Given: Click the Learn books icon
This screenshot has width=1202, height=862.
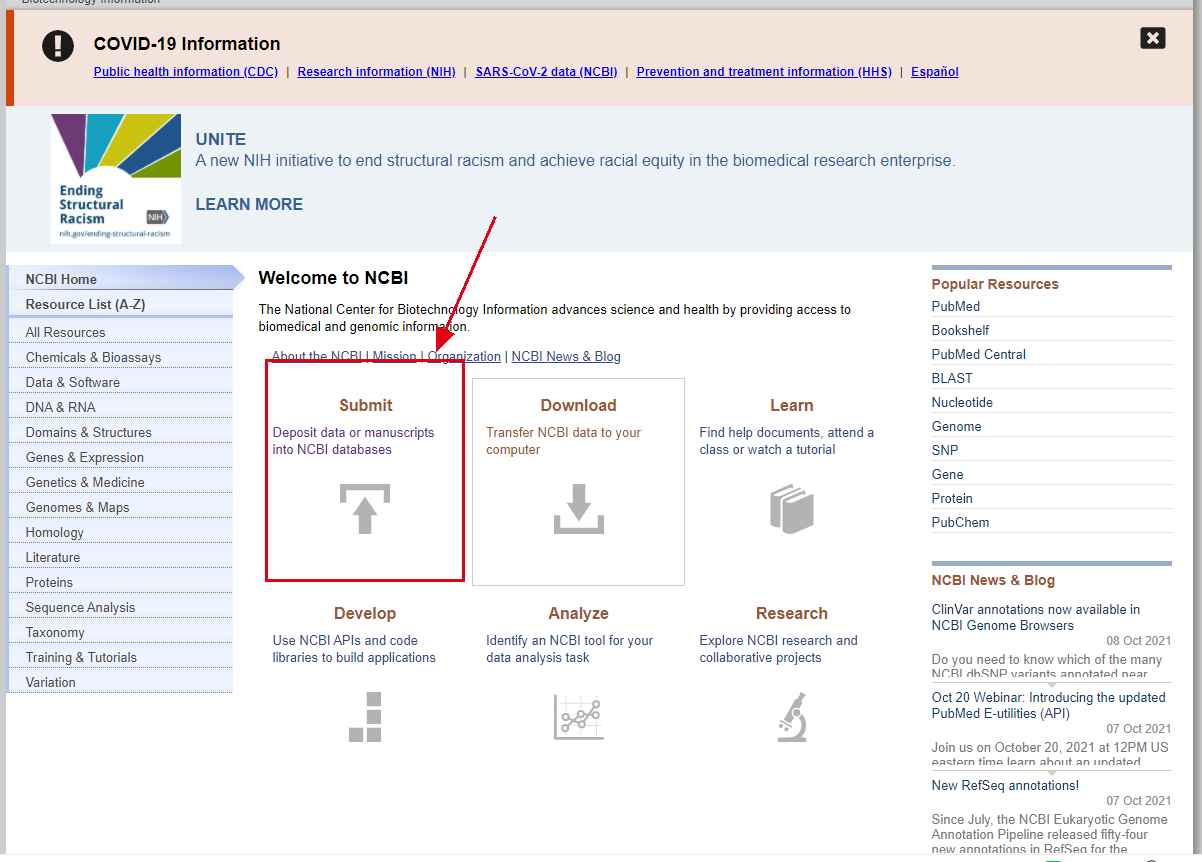Looking at the screenshot, I should pos(792,508).
